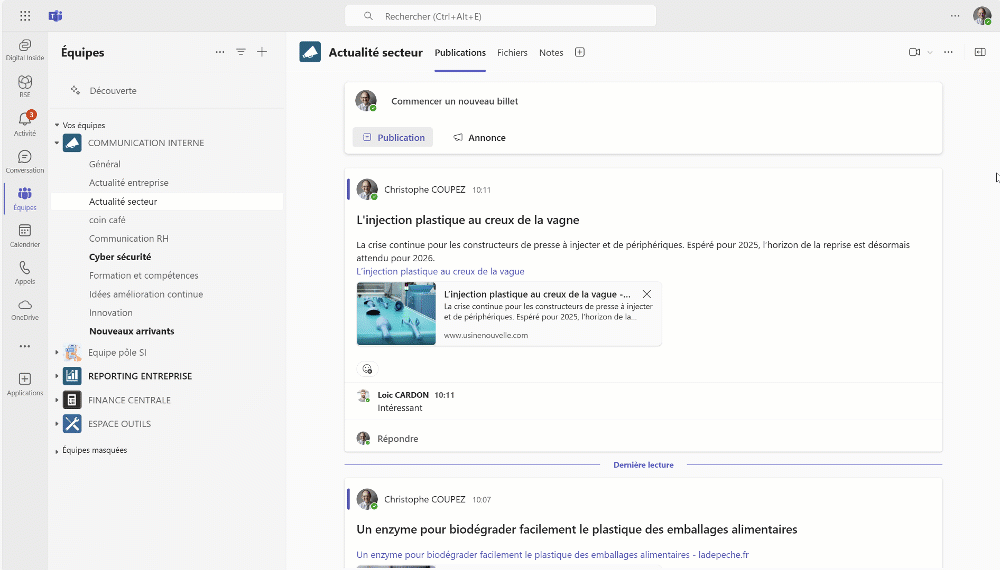Open the app launcher waffle icon
1000x570 pixels.
pyautogui.click(x=25, y=16)
